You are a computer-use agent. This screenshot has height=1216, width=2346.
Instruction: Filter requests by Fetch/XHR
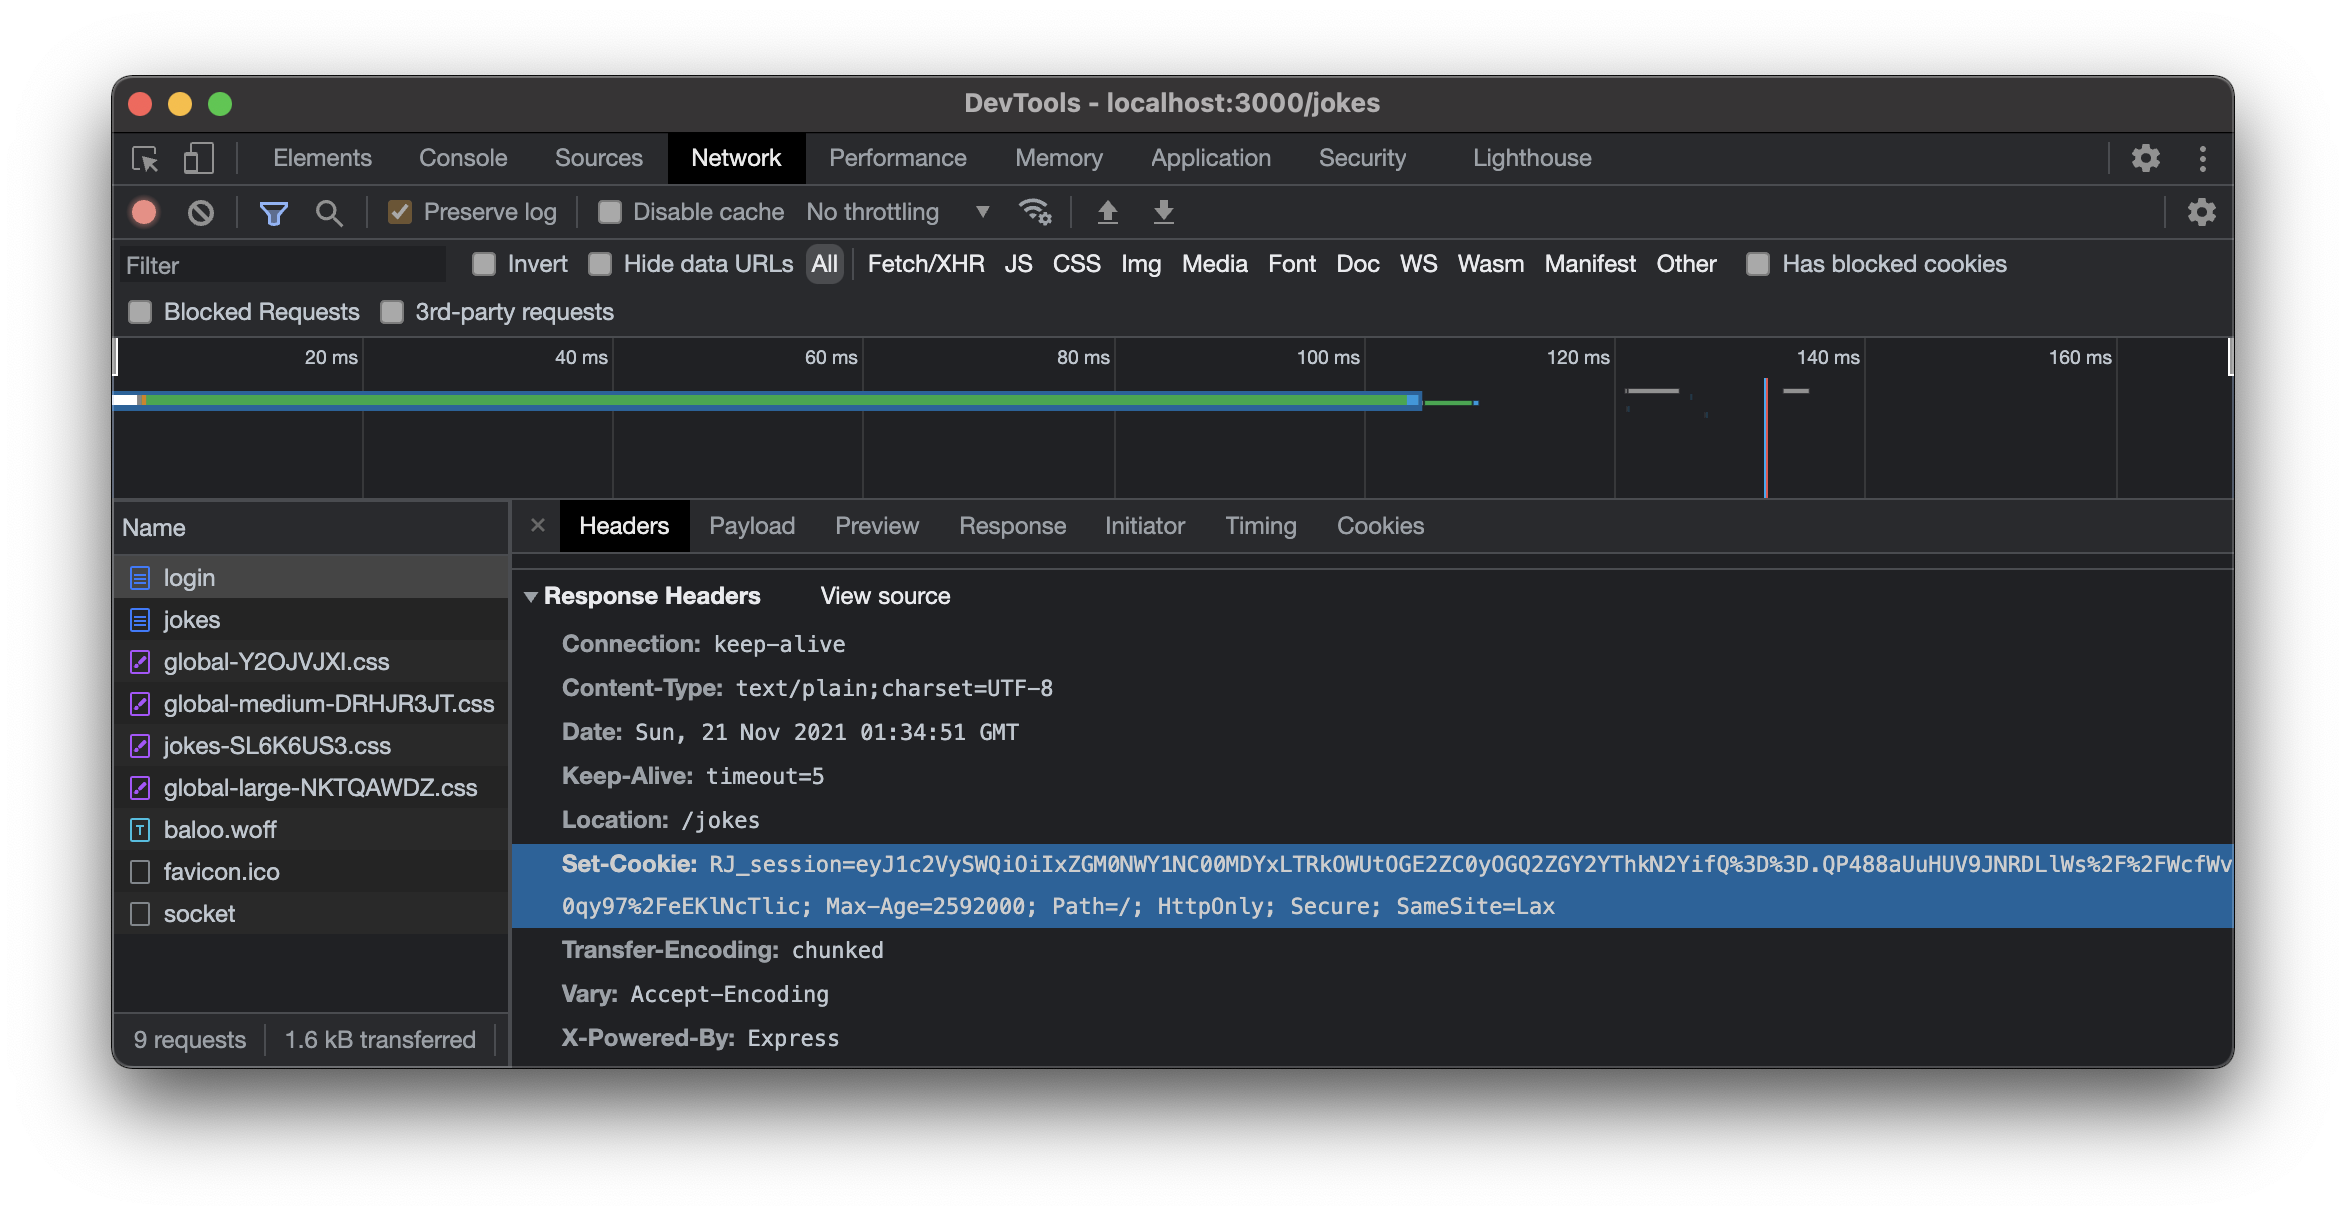click(925, 264)
